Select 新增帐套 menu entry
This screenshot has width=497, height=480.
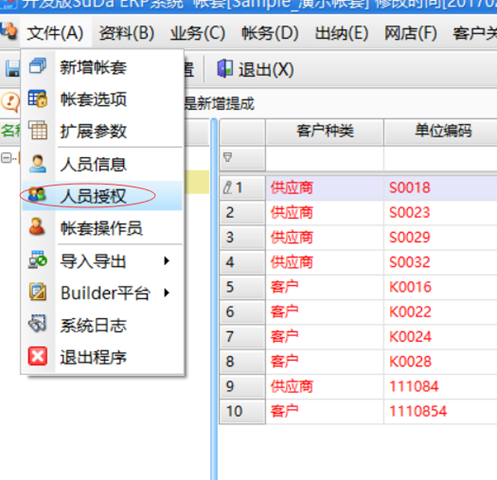(102, 67)
